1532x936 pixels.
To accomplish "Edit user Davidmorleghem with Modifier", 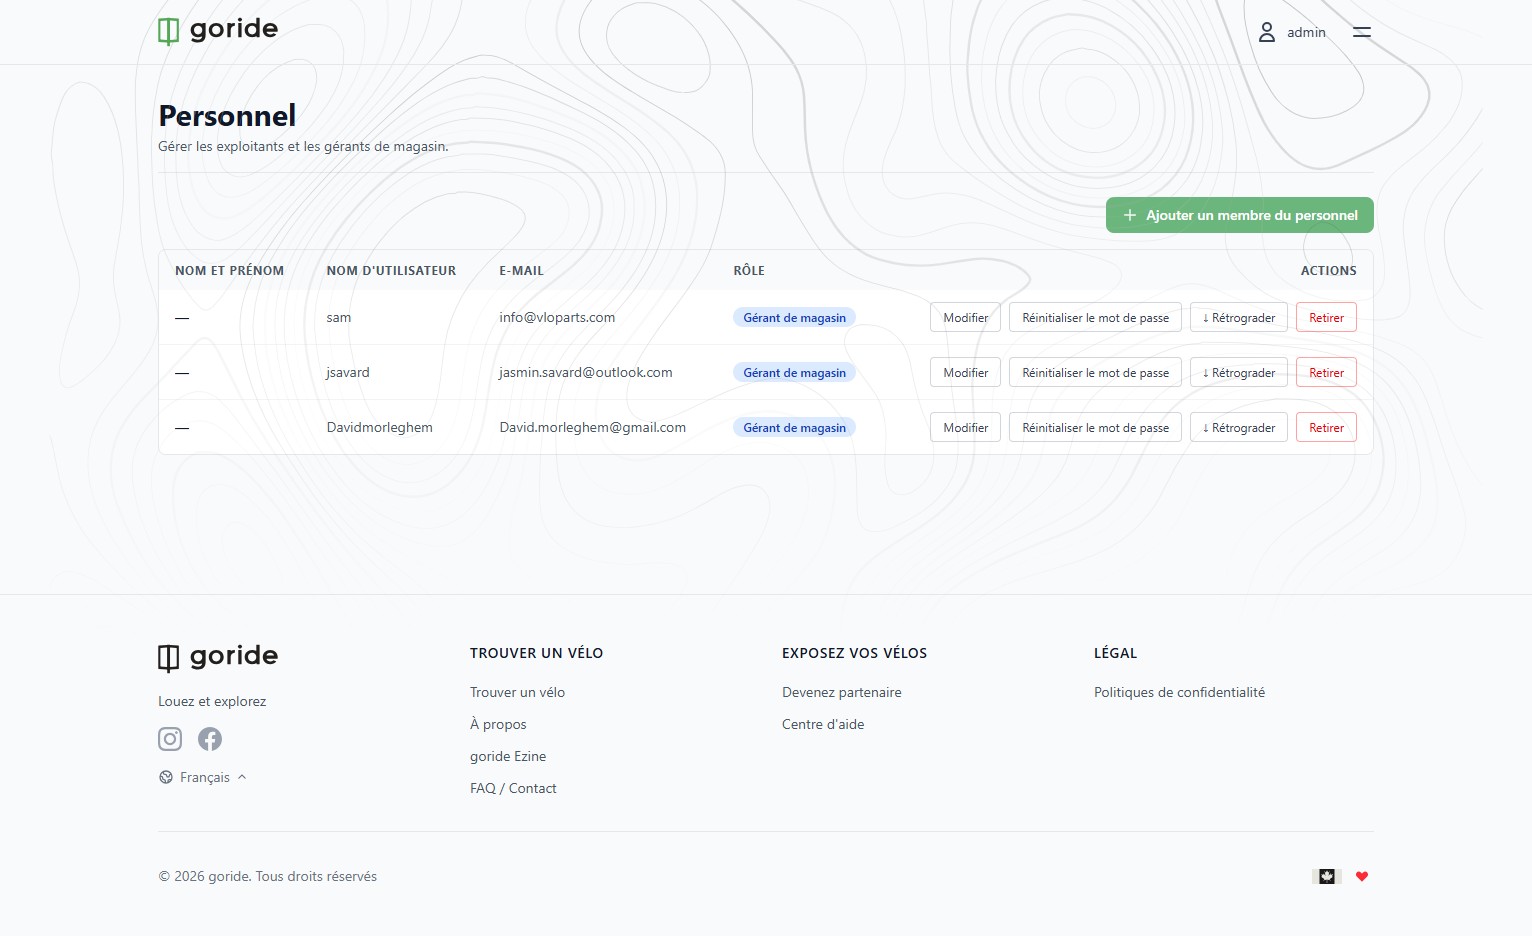I will 966,428.
